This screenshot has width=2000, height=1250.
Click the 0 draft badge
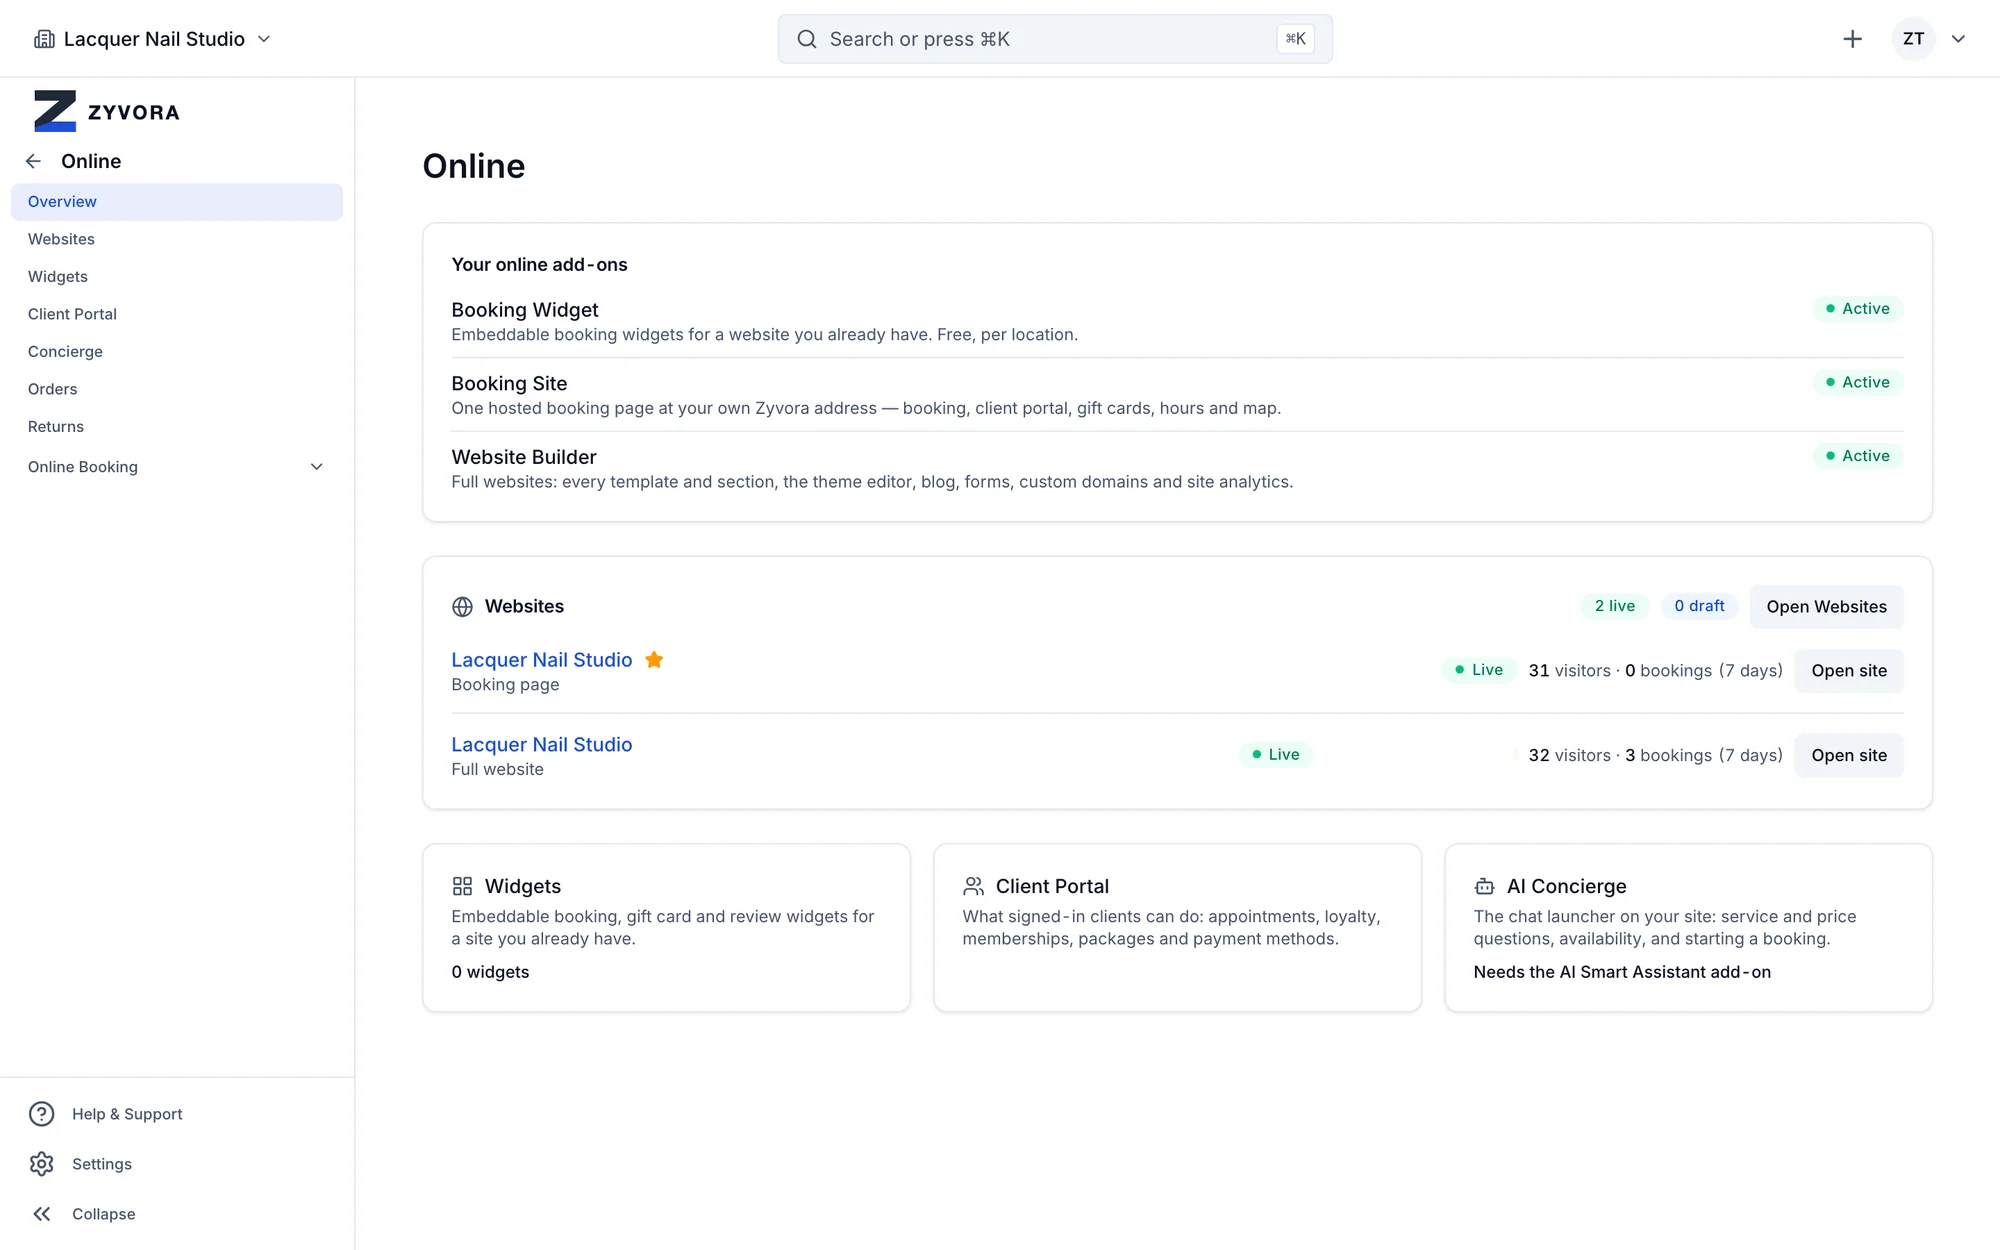click(1699, 606)
